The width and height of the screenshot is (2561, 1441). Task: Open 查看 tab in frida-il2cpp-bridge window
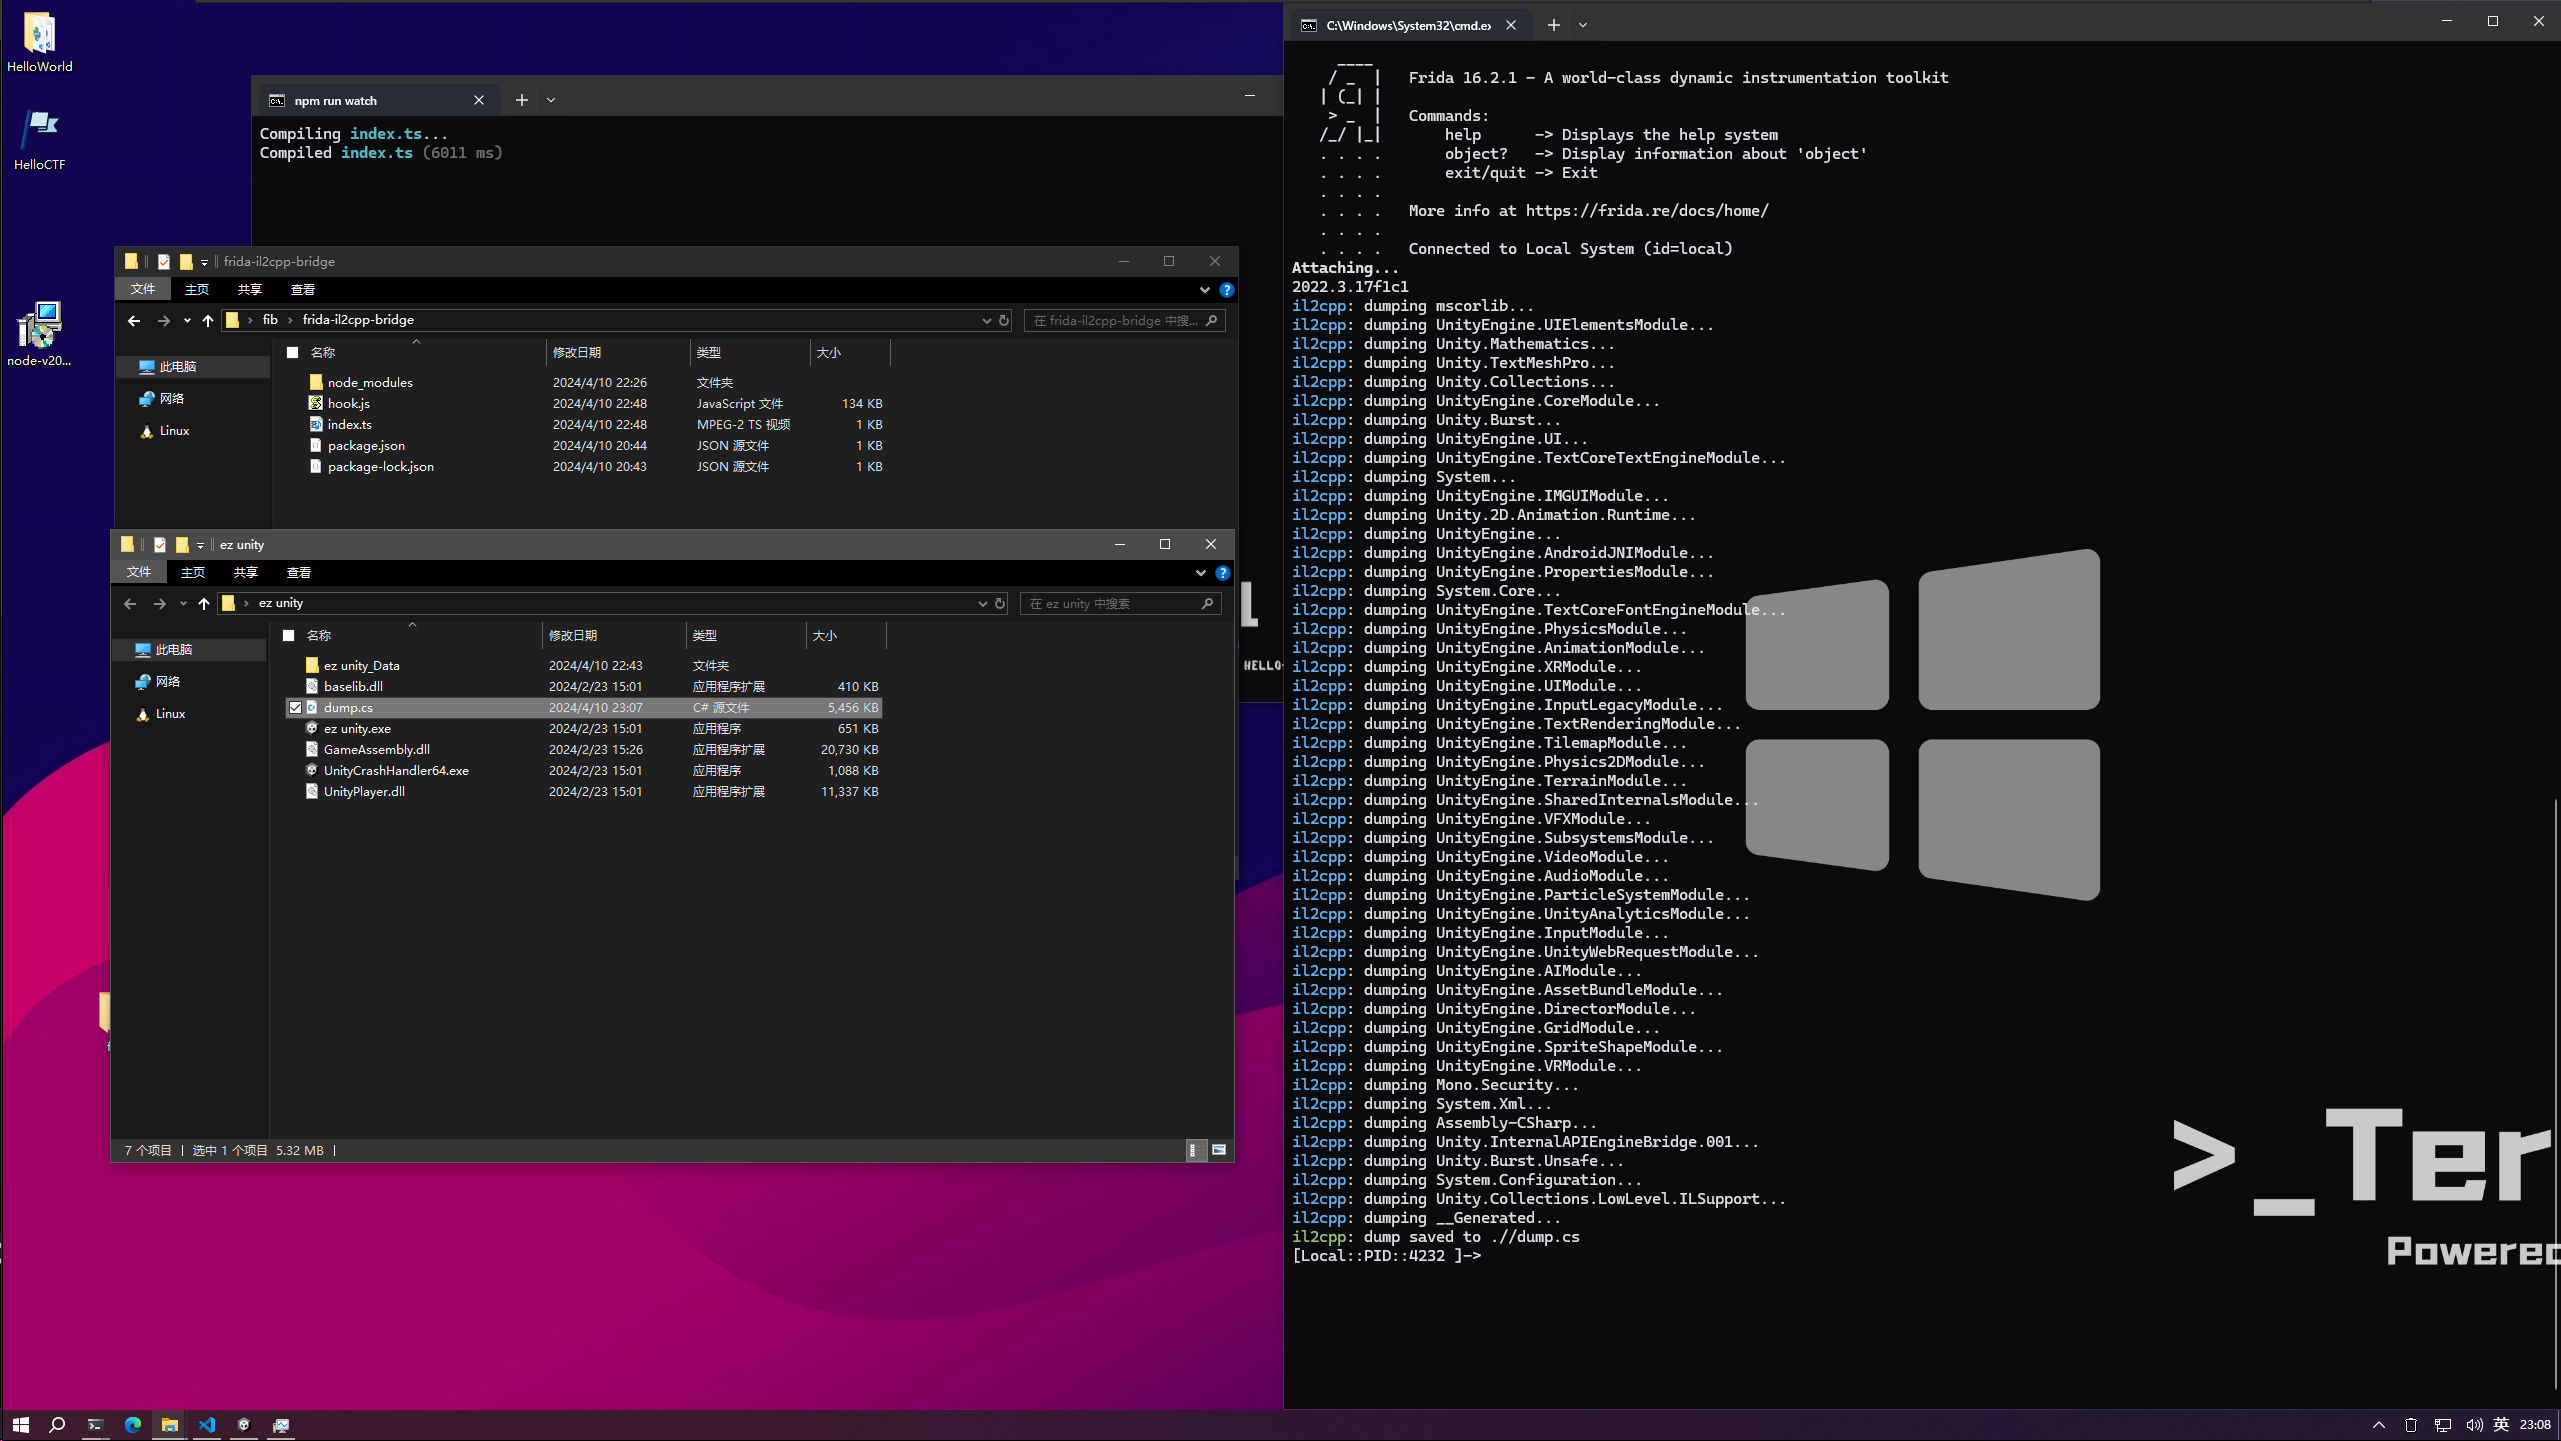click(x=303, y=290)
